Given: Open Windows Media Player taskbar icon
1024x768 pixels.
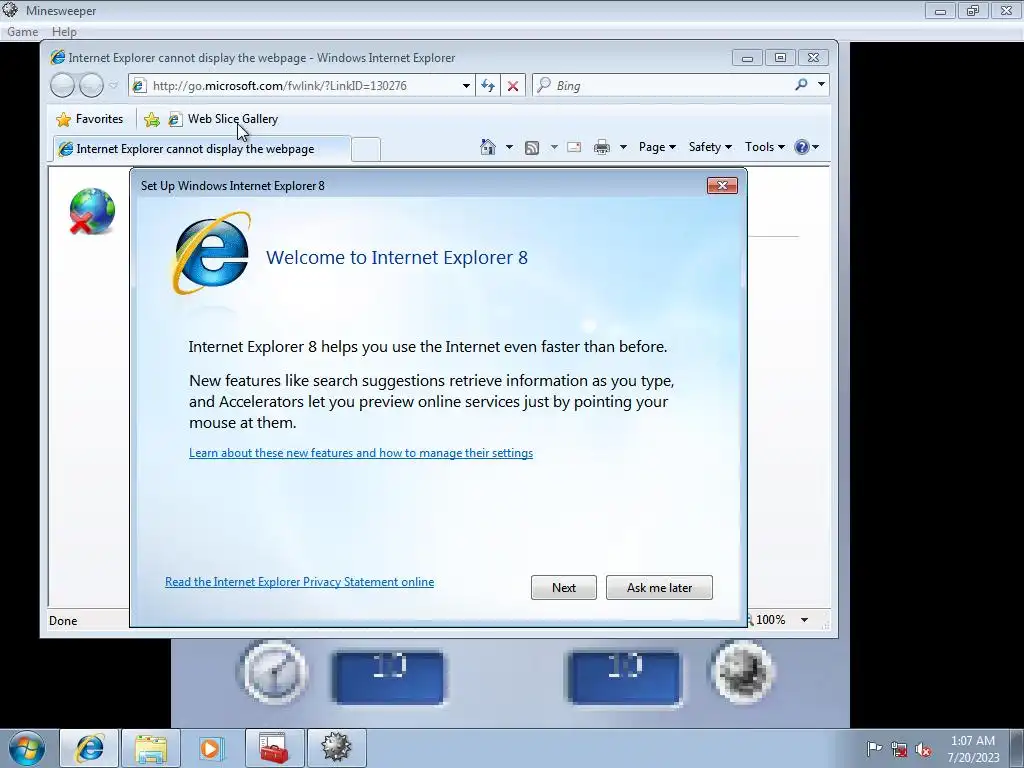Looking at the screenshot, I should pyautogui.click(x=211, y=748).
